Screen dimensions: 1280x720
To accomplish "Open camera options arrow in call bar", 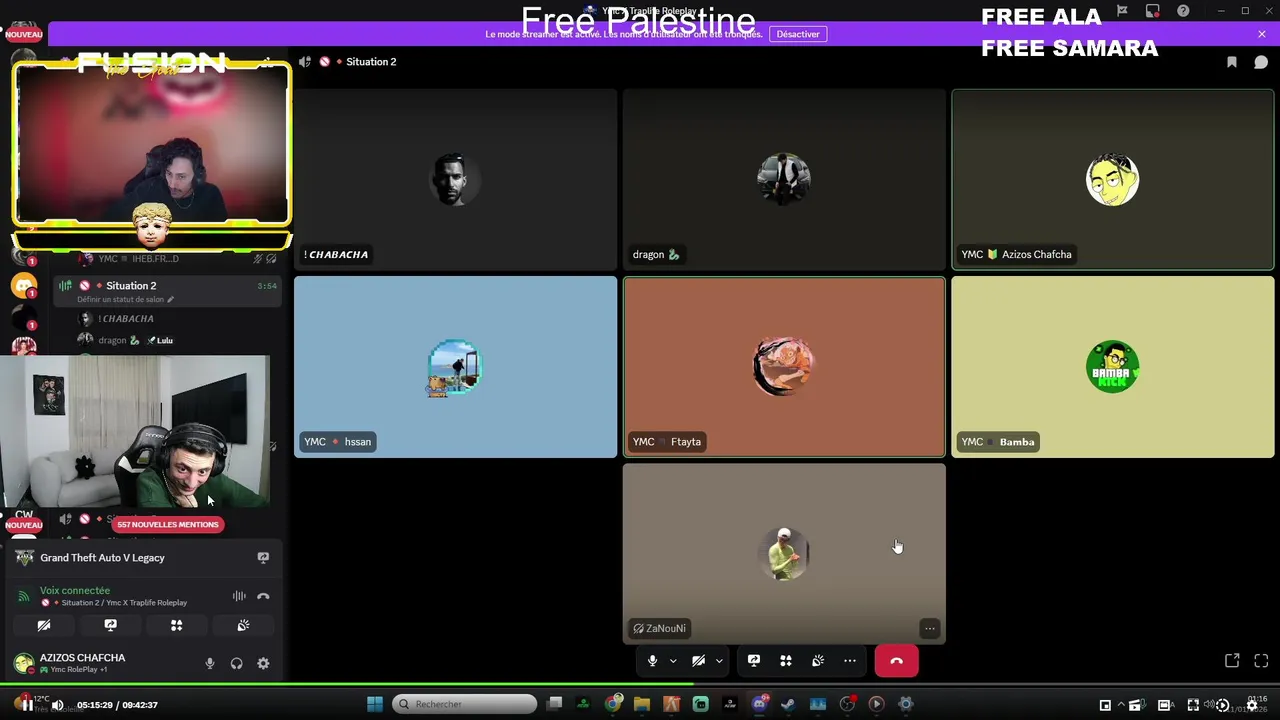I will click(719, 661).
